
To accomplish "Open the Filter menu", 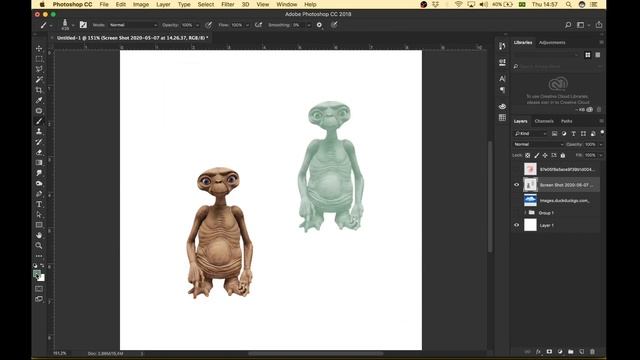I will tap(227, 4).
